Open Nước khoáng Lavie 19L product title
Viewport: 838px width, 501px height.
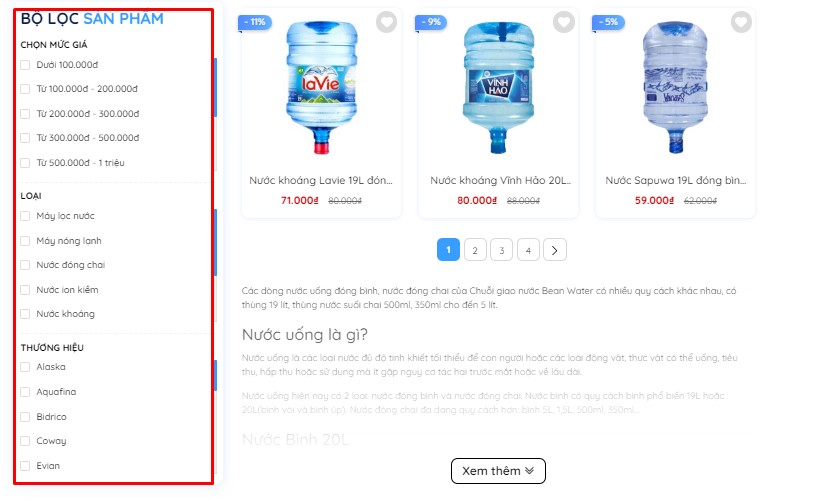pos(321,181)
